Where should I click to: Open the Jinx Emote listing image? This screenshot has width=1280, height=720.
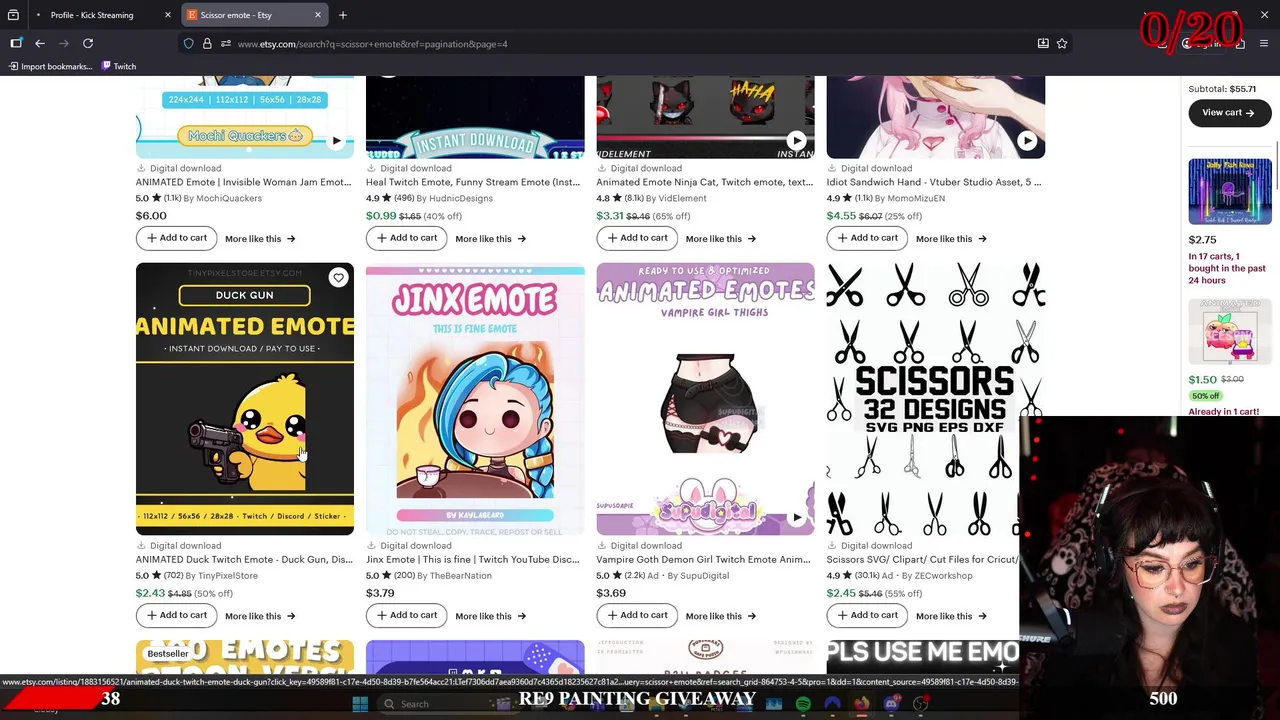(475, 399)
